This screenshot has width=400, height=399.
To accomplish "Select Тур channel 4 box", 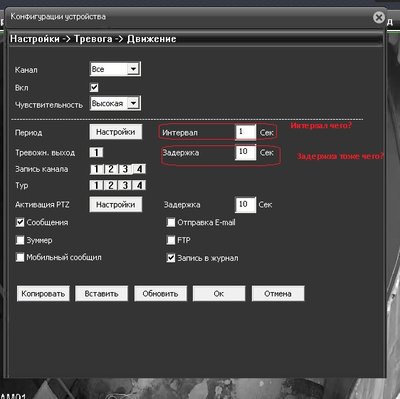I will tap(139, 185).
